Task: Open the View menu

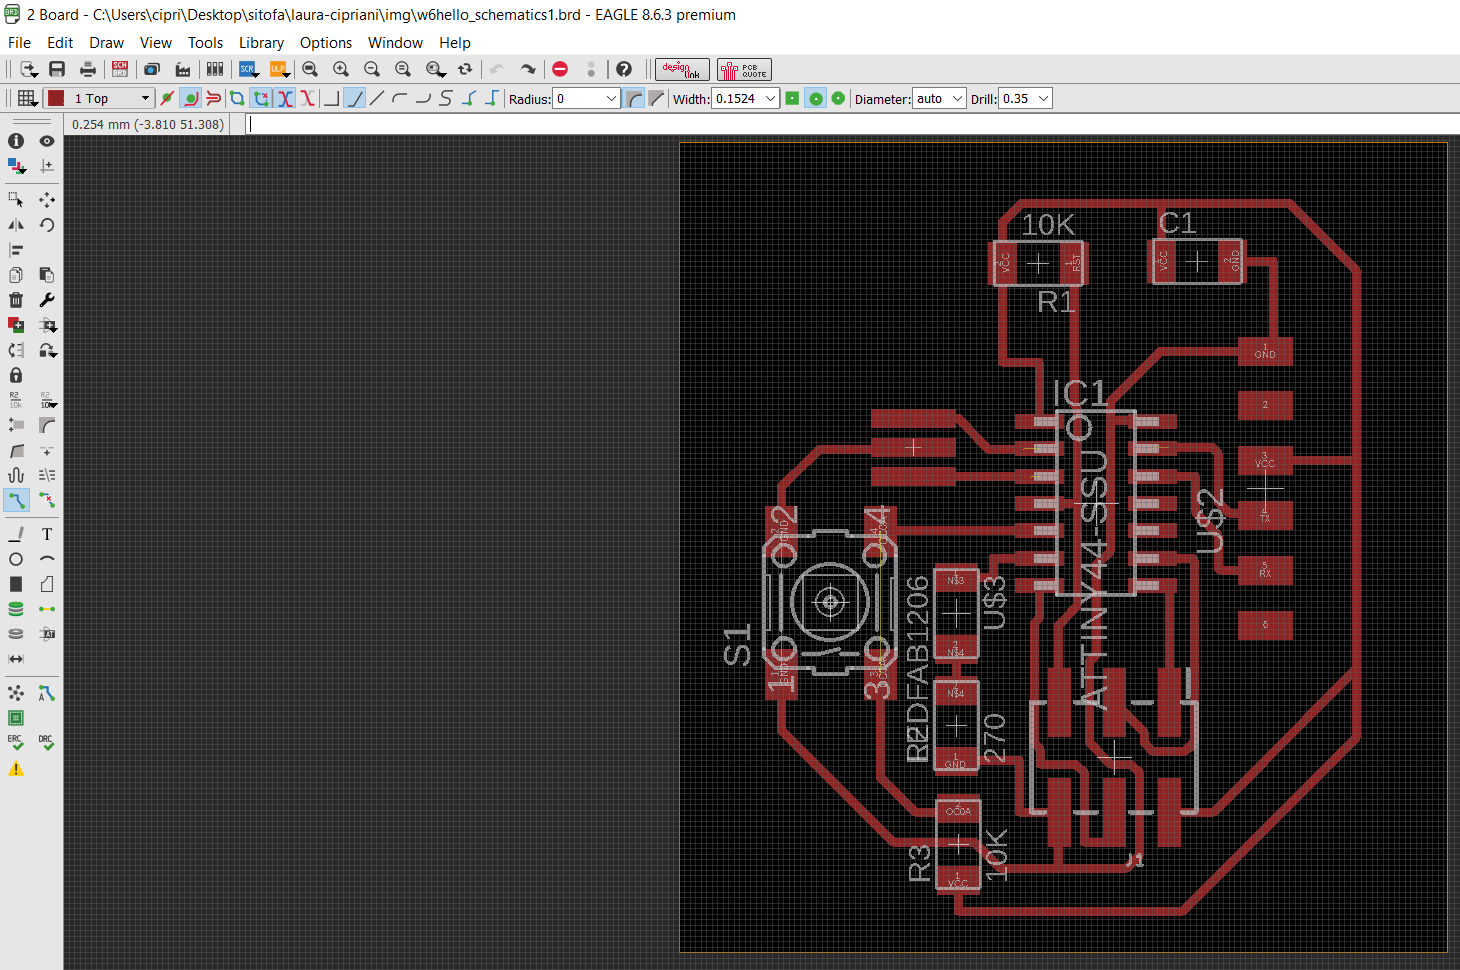Action: click(155, 42)
